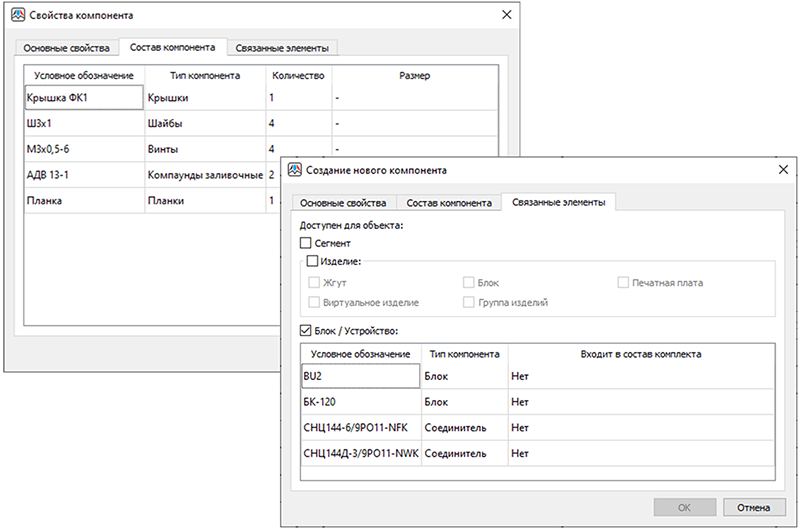Screen dimensions: 800x529
Task: Open Основные свойства tab in Свойства компонента
Action: (x=65, y=48)
